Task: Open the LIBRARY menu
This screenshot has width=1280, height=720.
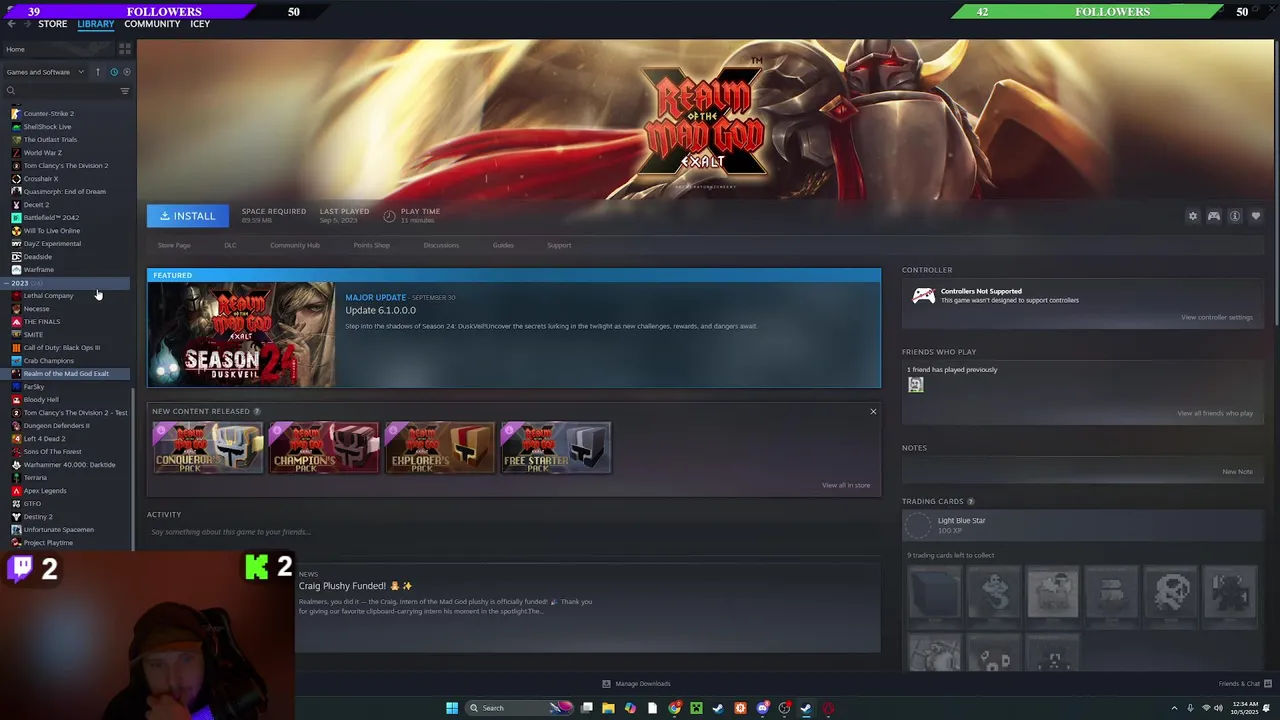Action: tap(96, 24)
